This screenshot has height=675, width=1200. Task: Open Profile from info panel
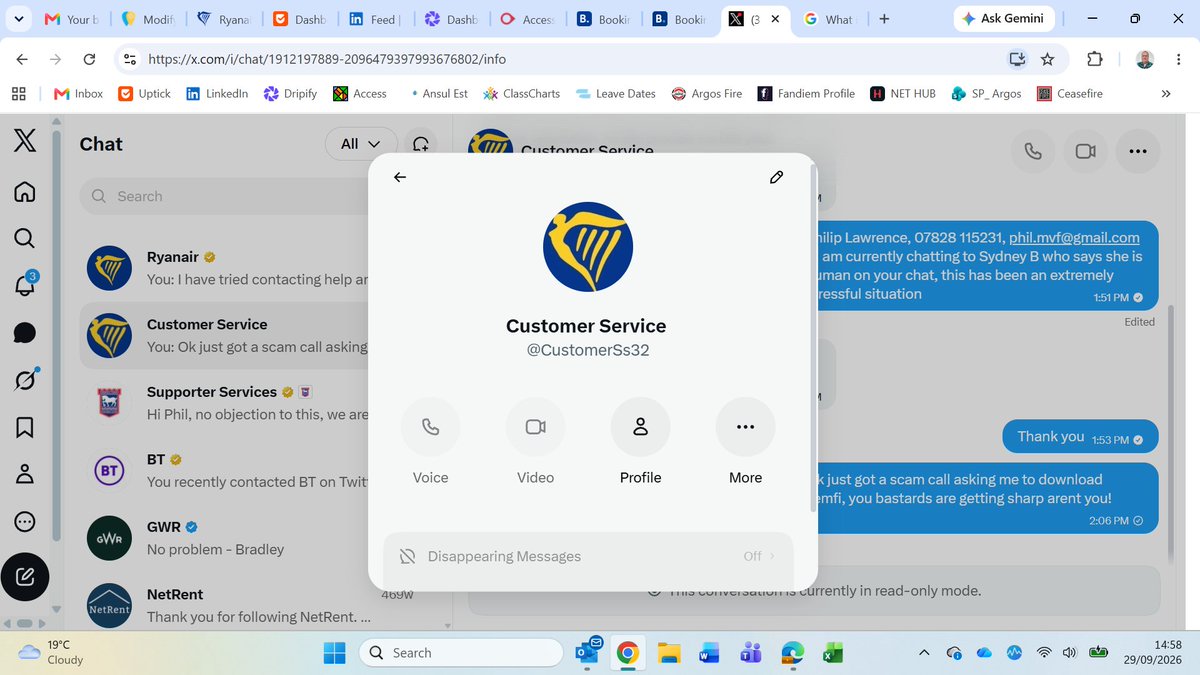pos(641,427)
